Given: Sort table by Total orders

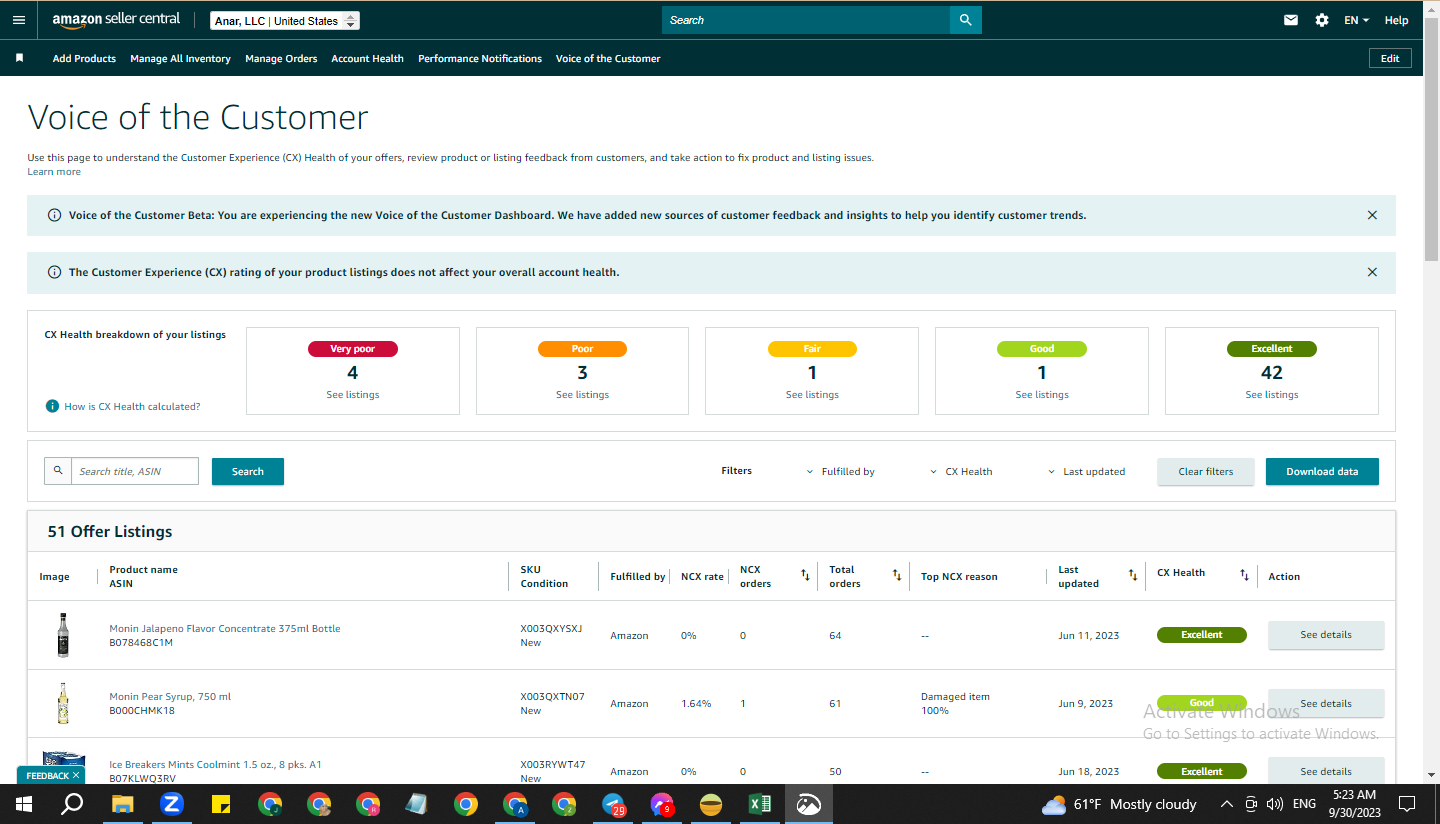Looking at the screenshot, I should (x=897, y=575).
